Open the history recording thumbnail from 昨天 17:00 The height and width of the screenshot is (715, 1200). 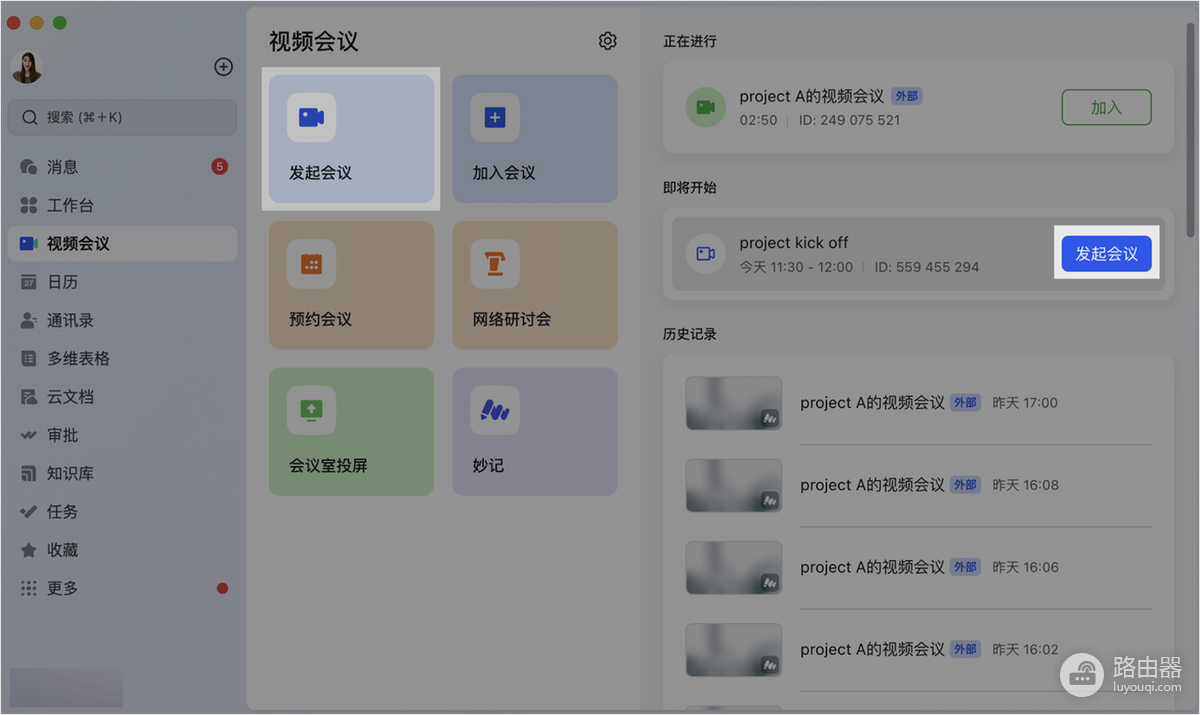734,403
